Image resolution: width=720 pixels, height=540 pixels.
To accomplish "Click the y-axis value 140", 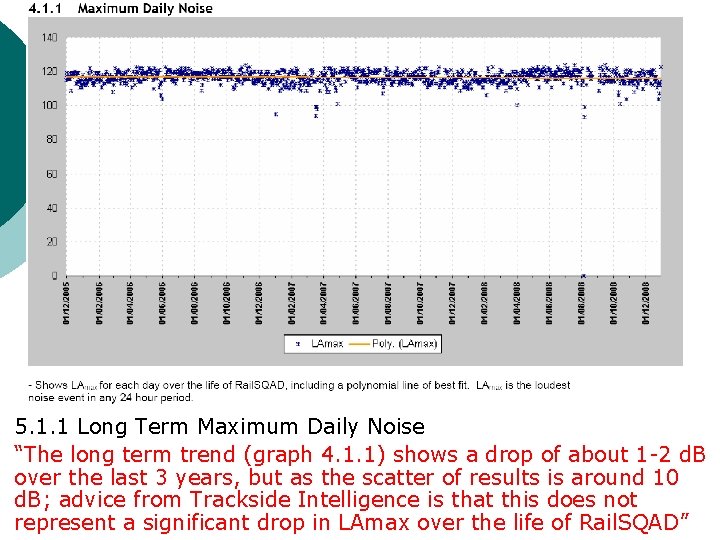I will pyautogui.click(x=50, y=38).
